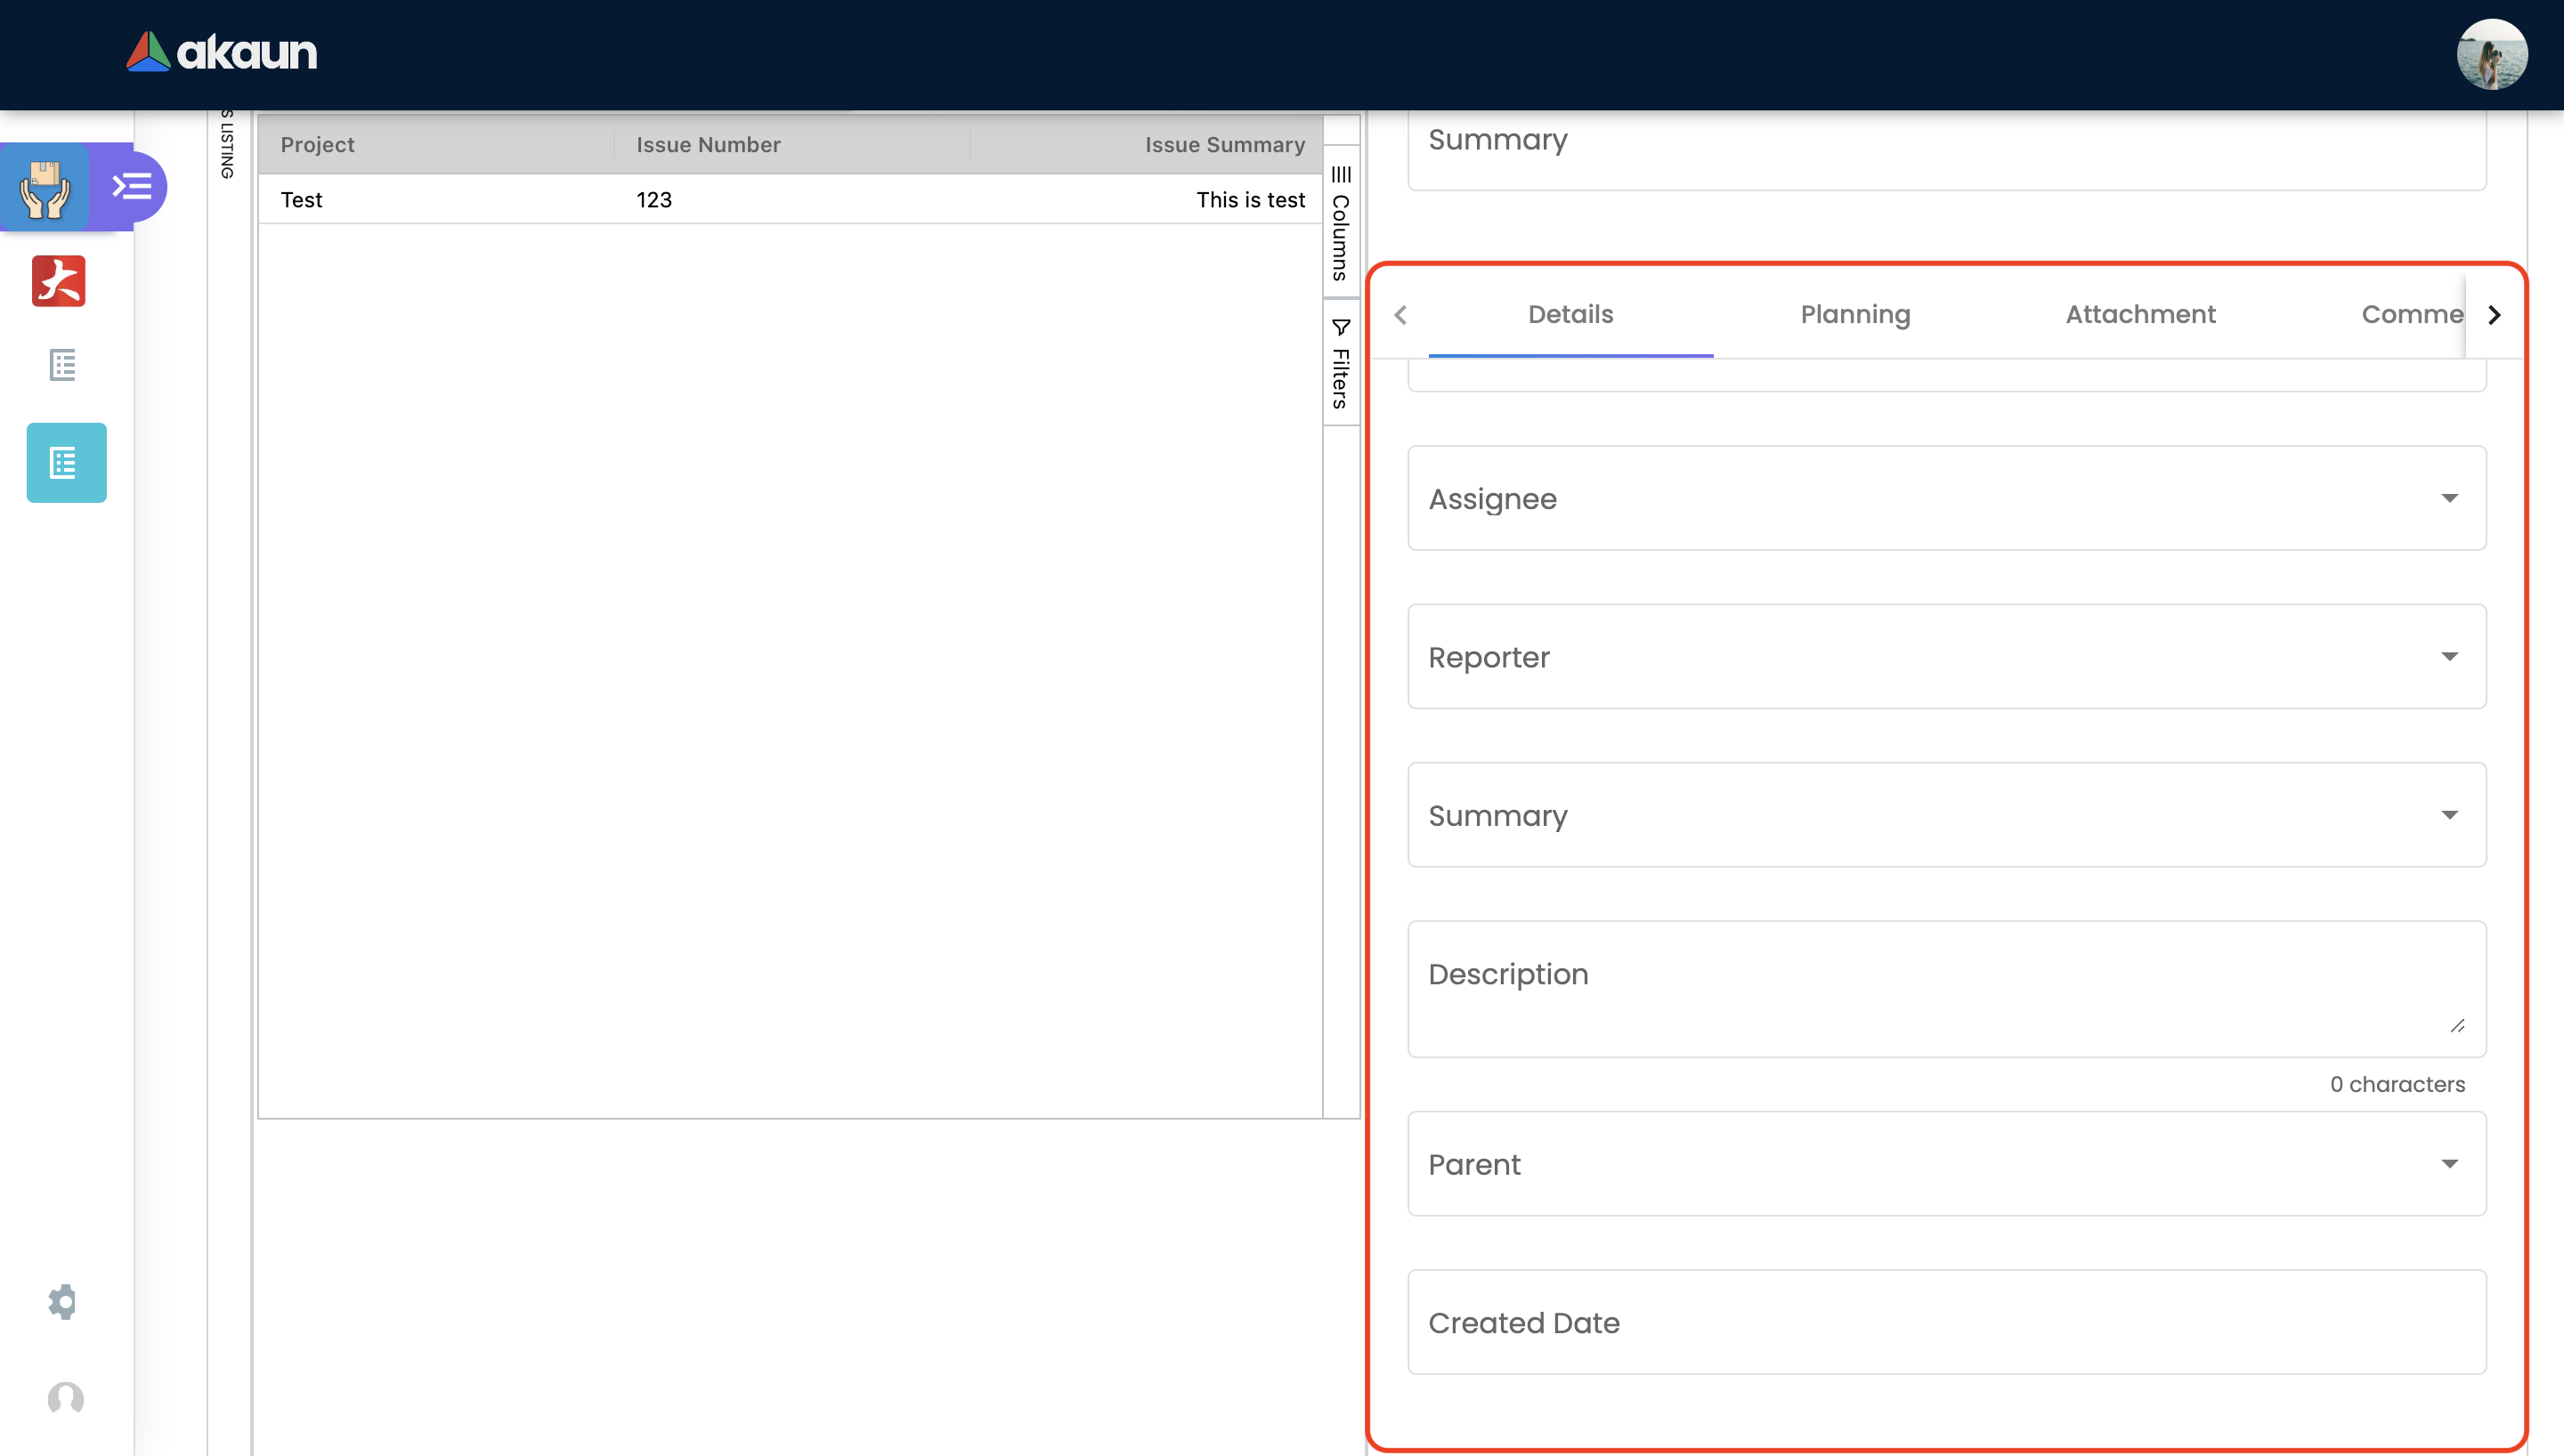This screenshot has height=1456, width=2564.
Task: Open the Columns side panel
Action: tap(1341, 224)
